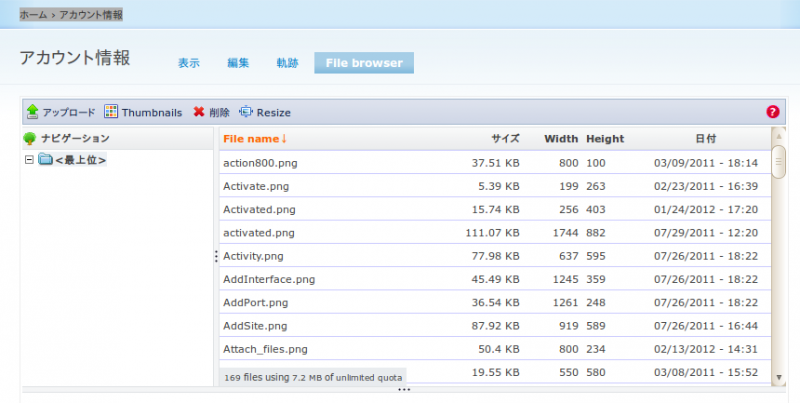Click the file list scroll down arrow
This screenshot has height=403, width=800.
pos(779,377)
